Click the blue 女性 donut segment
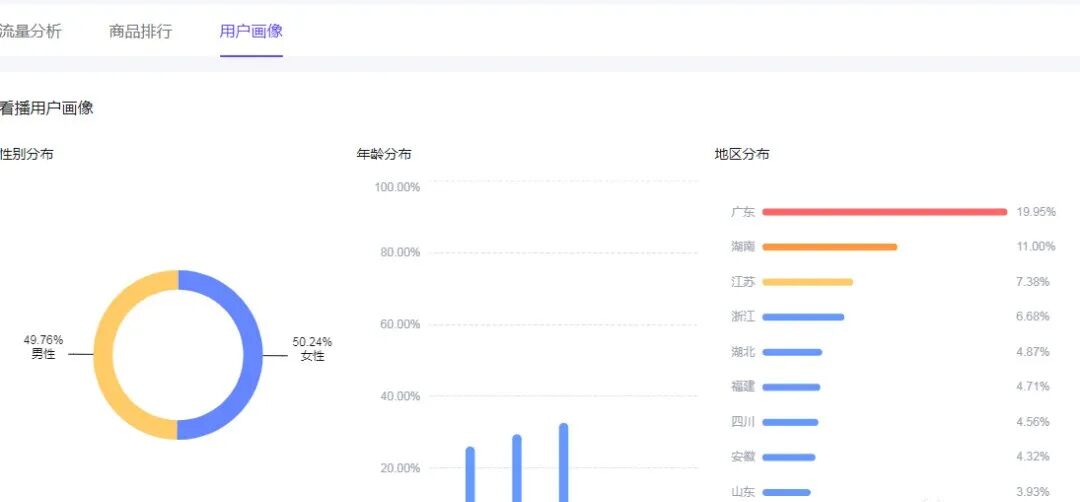 pyautogui.click(x=253, y=355)
